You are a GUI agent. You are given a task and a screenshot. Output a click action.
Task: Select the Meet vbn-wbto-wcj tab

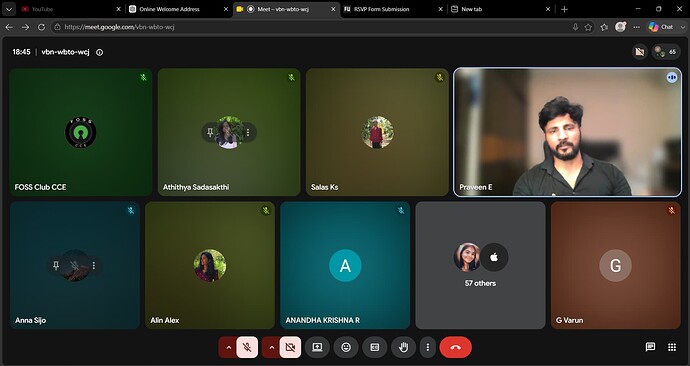[x=286, y=9]
